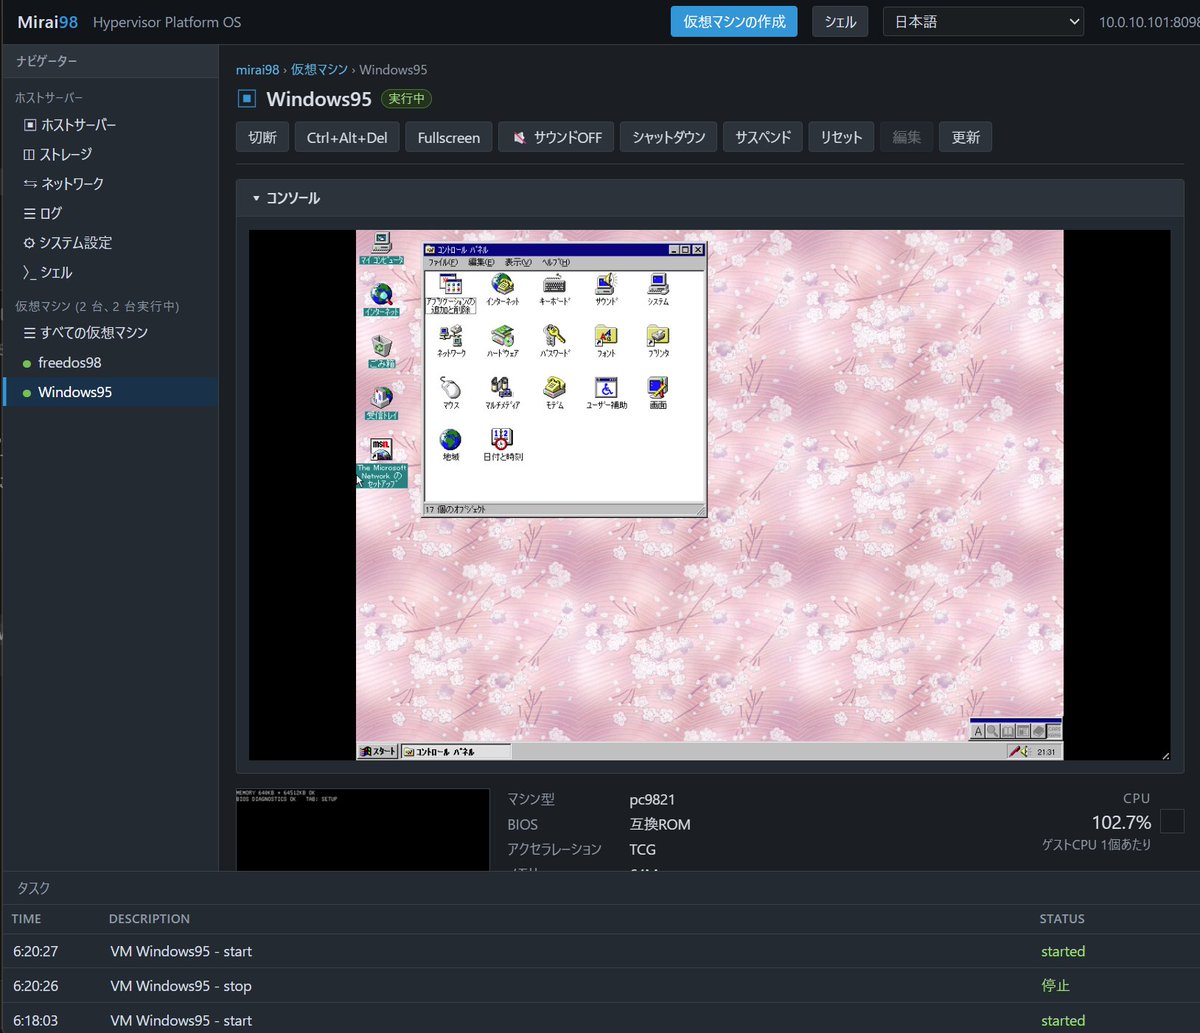Click the BIOS boot screen thumbnail

[x=363, y=829]
